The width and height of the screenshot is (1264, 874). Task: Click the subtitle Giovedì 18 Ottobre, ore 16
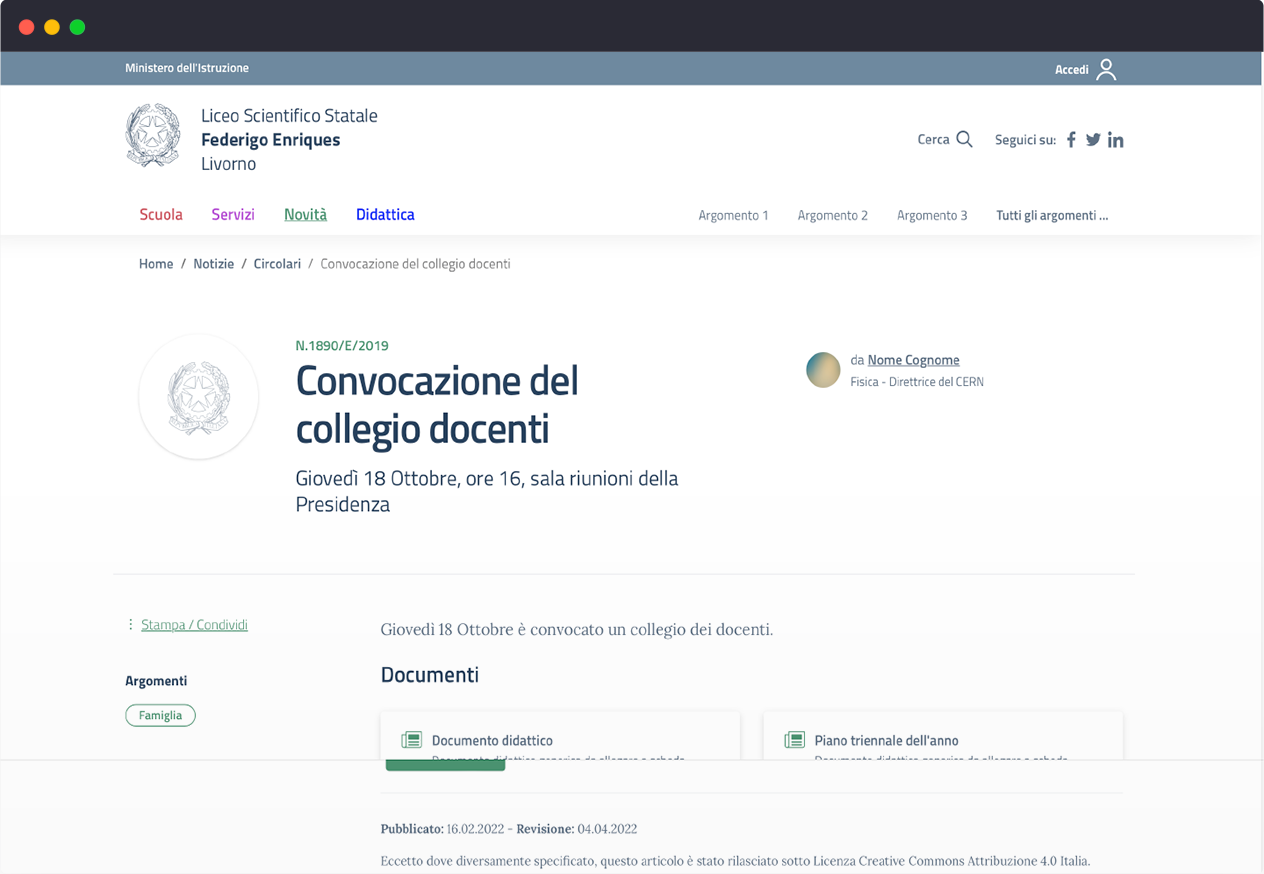[487, 491]
